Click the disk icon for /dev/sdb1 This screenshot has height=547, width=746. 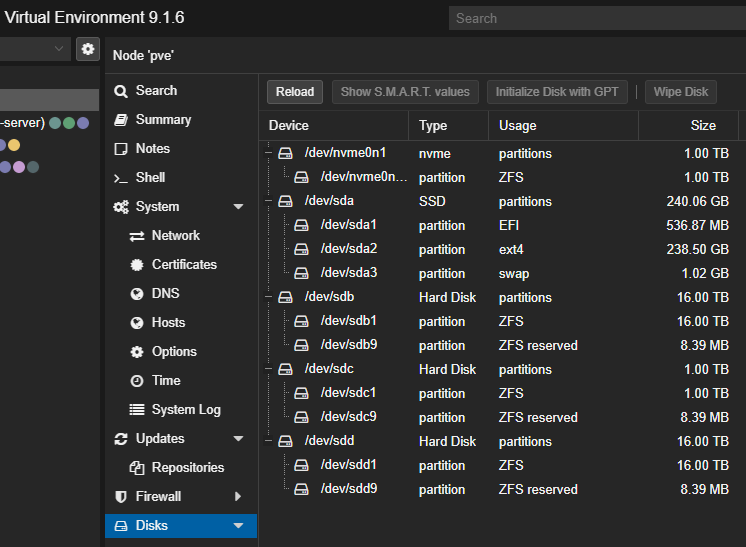pyautogui.click(x=301, y=321)
